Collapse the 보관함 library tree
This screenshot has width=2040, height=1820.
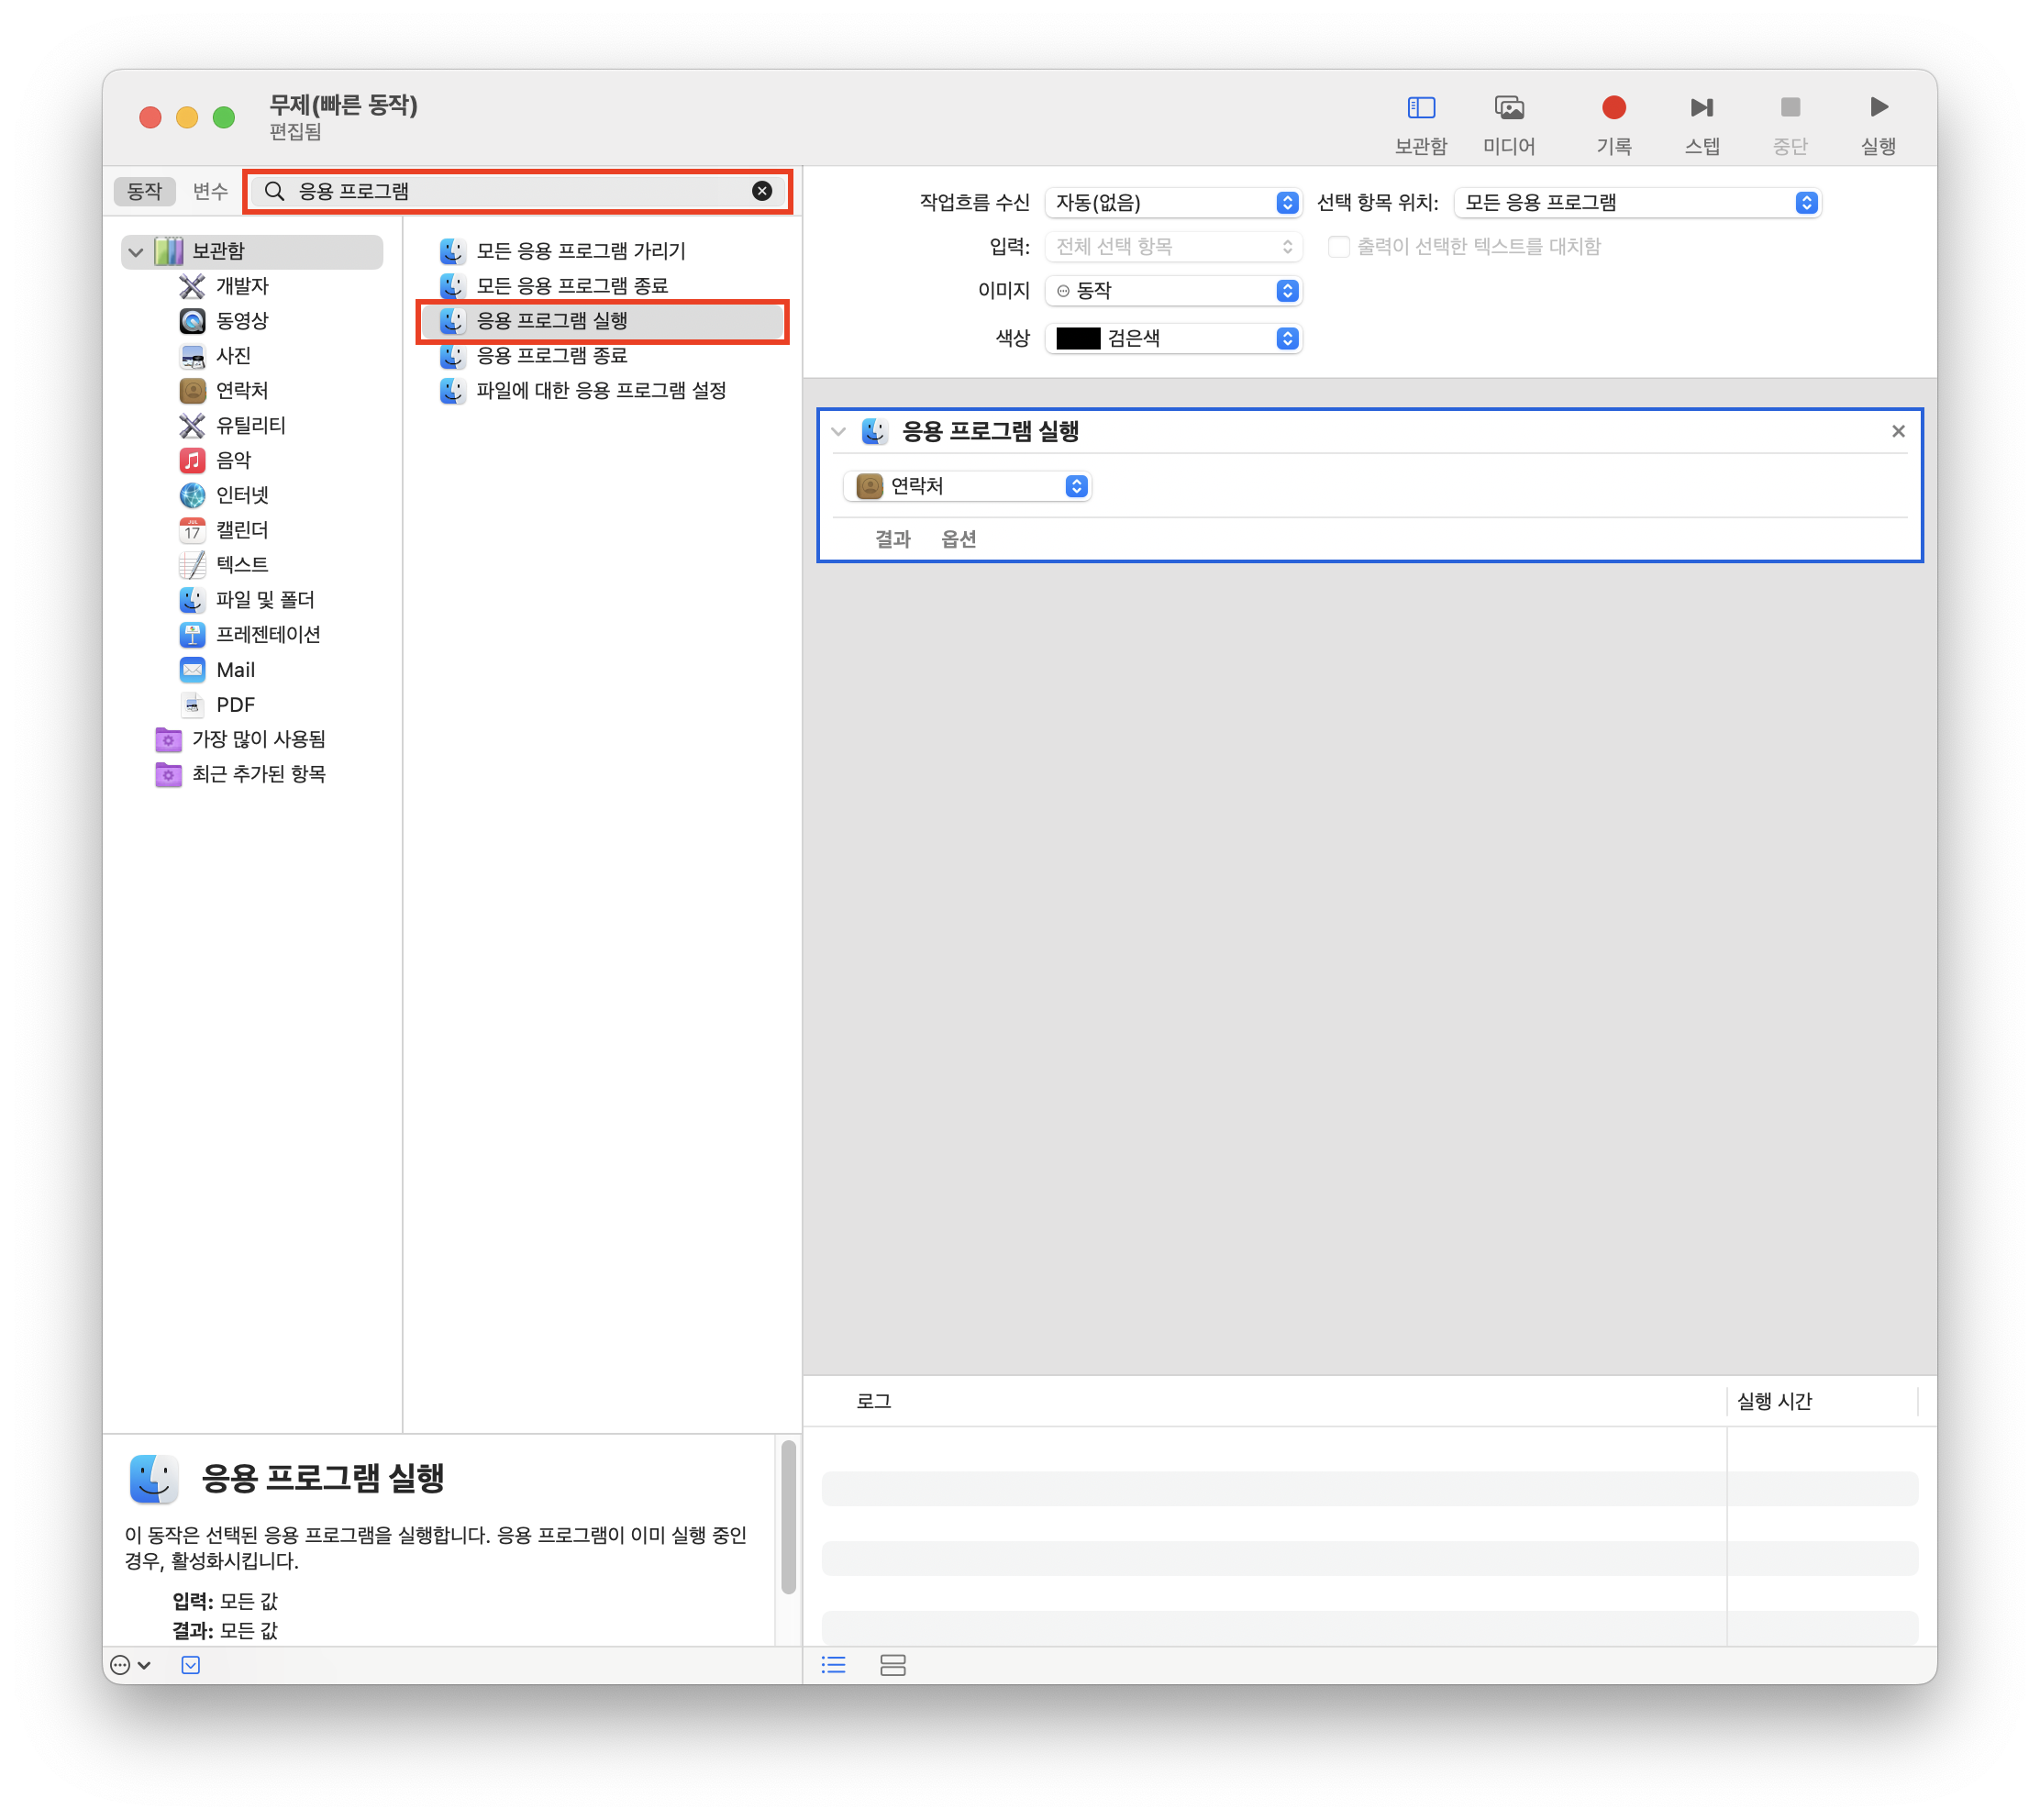(x=136, y=252)
